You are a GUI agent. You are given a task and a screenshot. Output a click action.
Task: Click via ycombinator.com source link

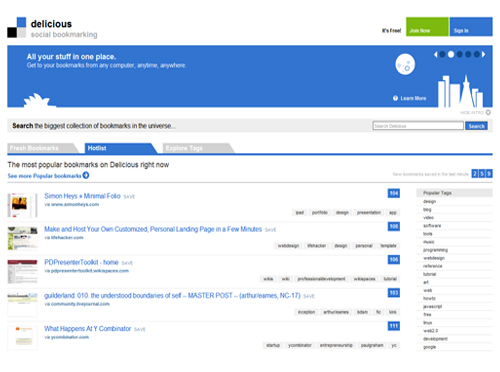click(67, 337)
